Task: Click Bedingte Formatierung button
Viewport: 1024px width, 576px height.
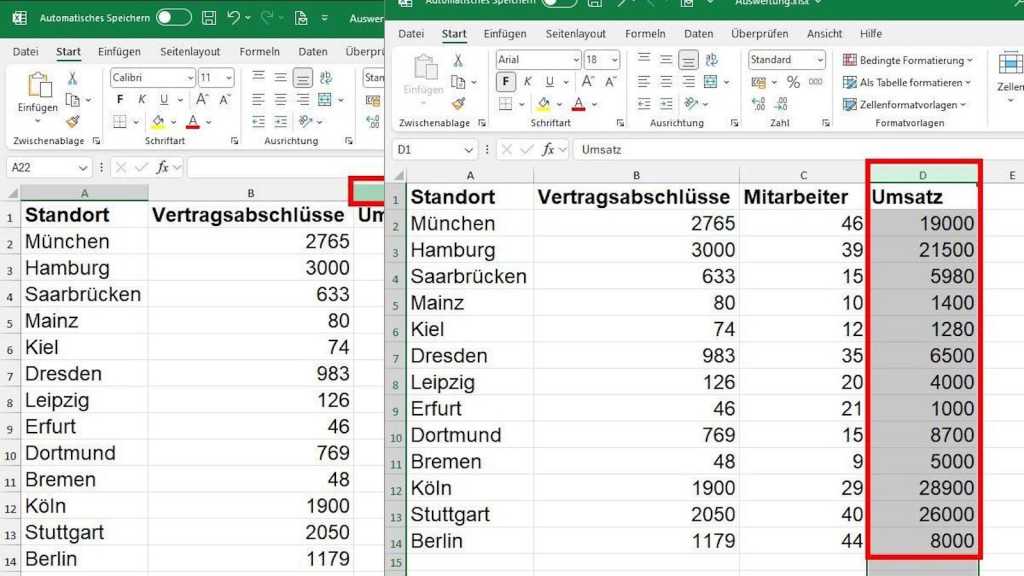Action: pos(905,60)
